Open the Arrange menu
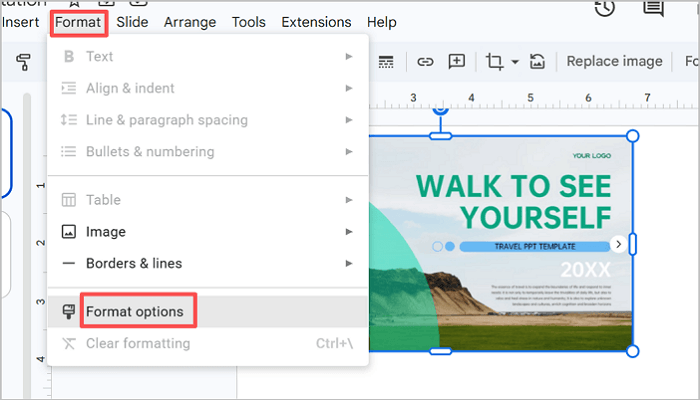This screenshot has width=700, height=400. click(190, 22)
